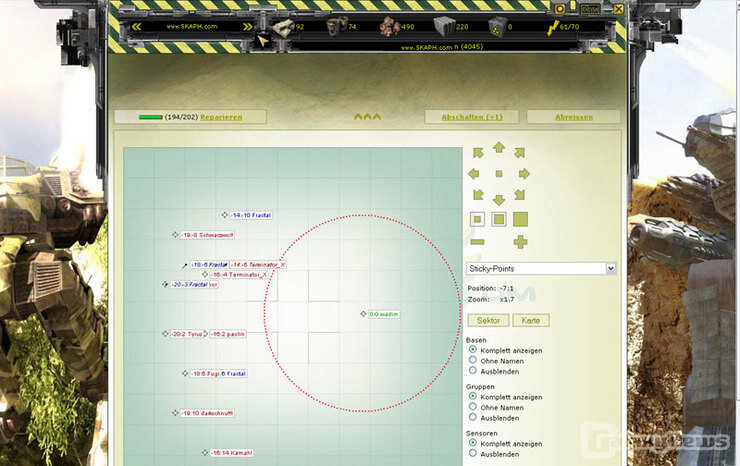Select the '-16:-4 Terminator_X' base label
Viewport: 740px width, 466px height.
tap(239, 274)
